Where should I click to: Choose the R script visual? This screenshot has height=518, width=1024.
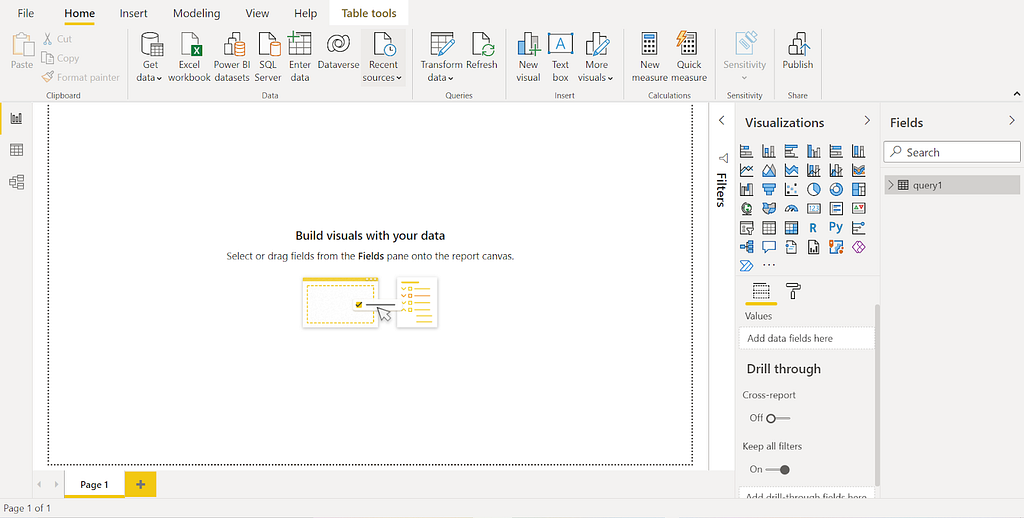[x=814, y=228]
